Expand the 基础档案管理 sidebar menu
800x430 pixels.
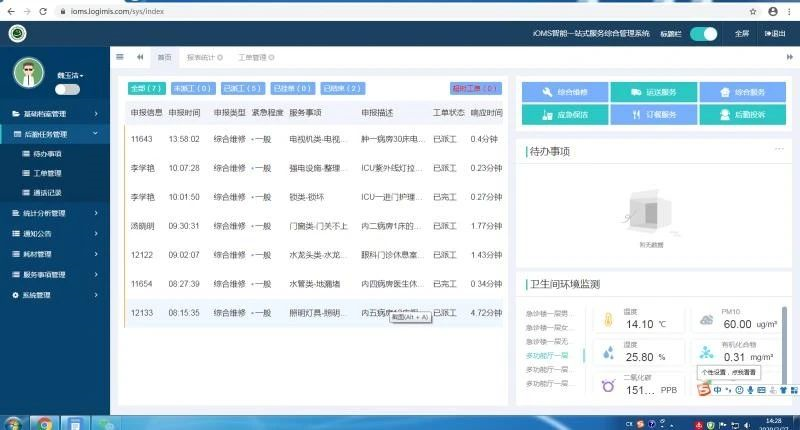(54, 113)
